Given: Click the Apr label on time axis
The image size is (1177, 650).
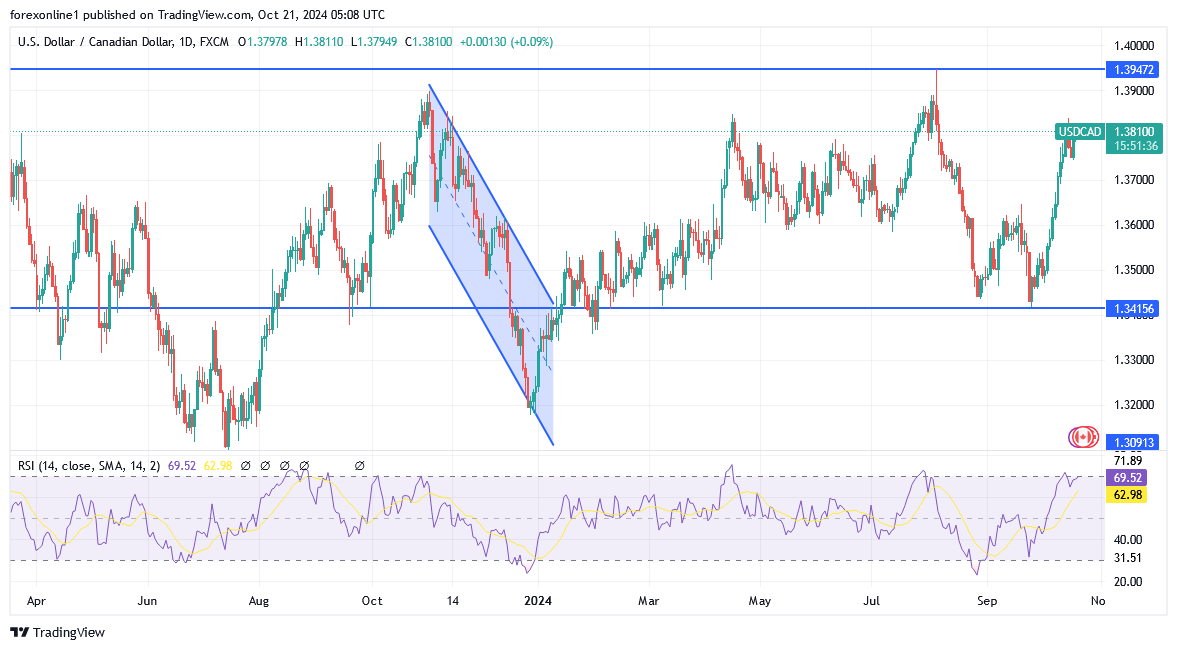Looking at the screenshot, I should [x=36, y=601].
